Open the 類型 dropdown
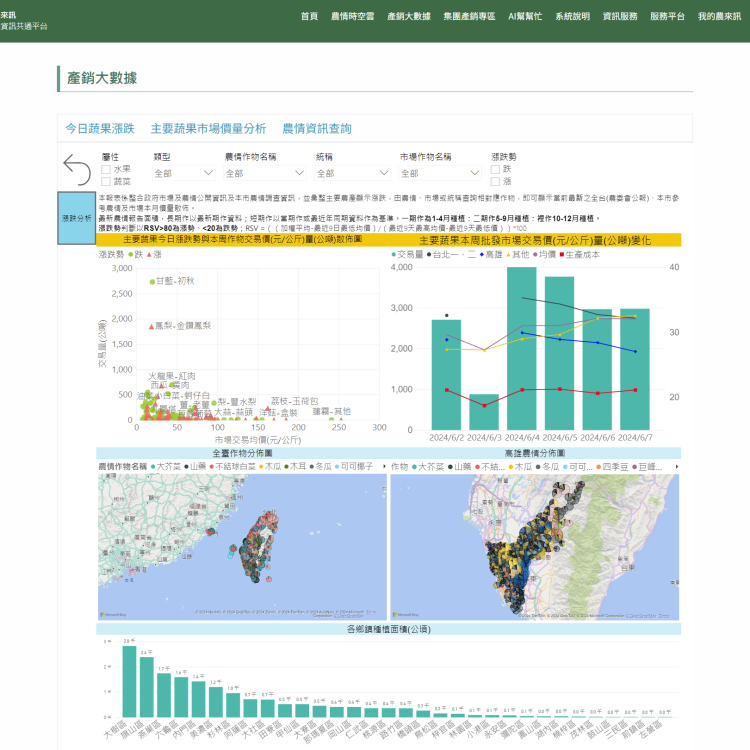This screenshot has width=750, height=750. (x=184, y=173)
